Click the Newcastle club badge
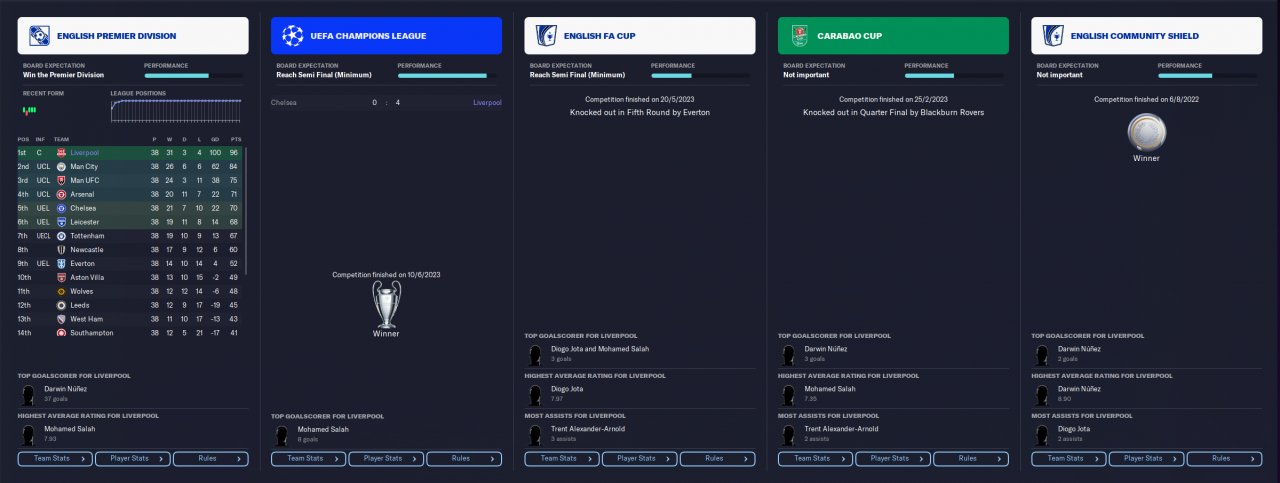This screenshot has width=1280, height=483. (61, 250)
